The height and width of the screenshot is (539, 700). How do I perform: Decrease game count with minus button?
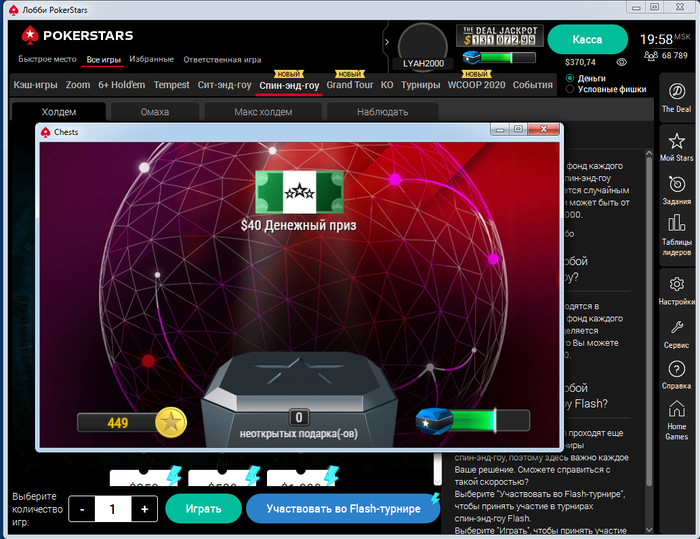click(82, 509)
